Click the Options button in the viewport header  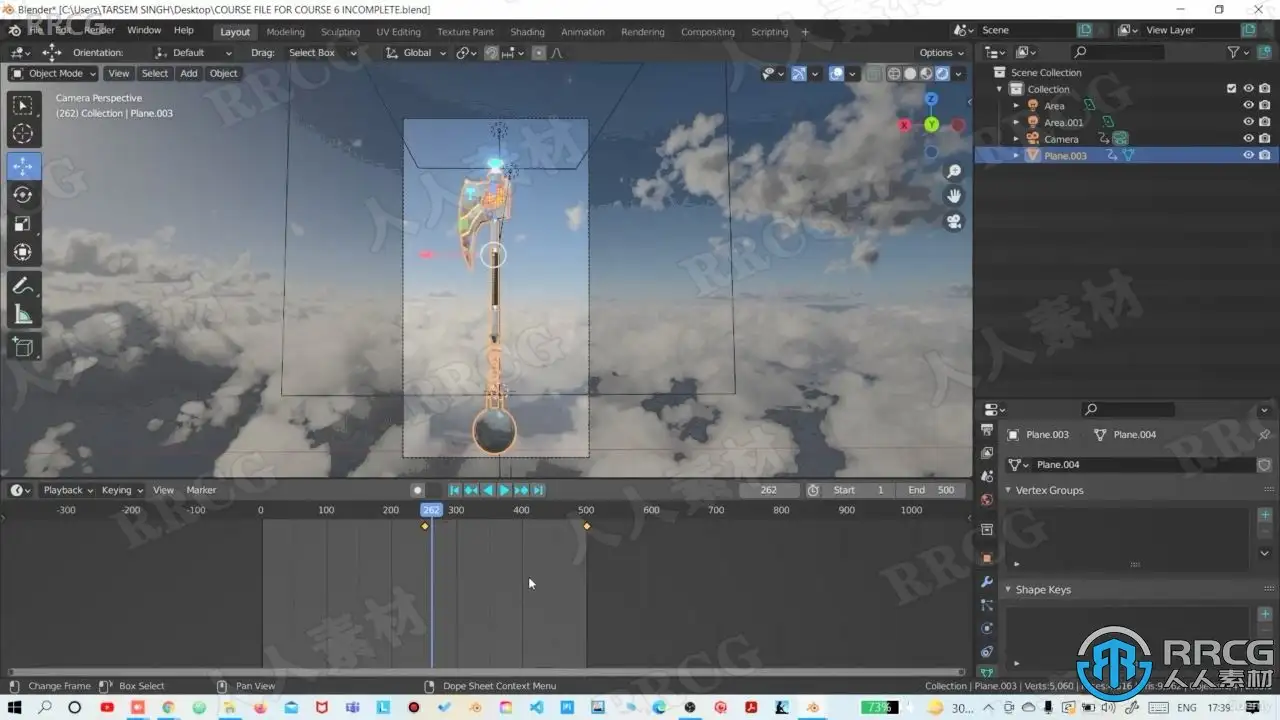click(x=941, y=52)
